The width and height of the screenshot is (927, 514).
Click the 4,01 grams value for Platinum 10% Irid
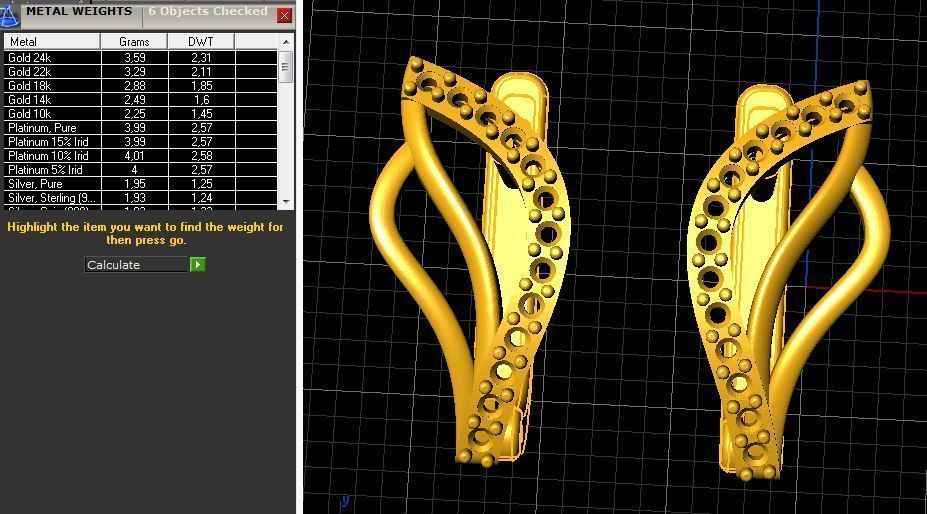(135, 156)
